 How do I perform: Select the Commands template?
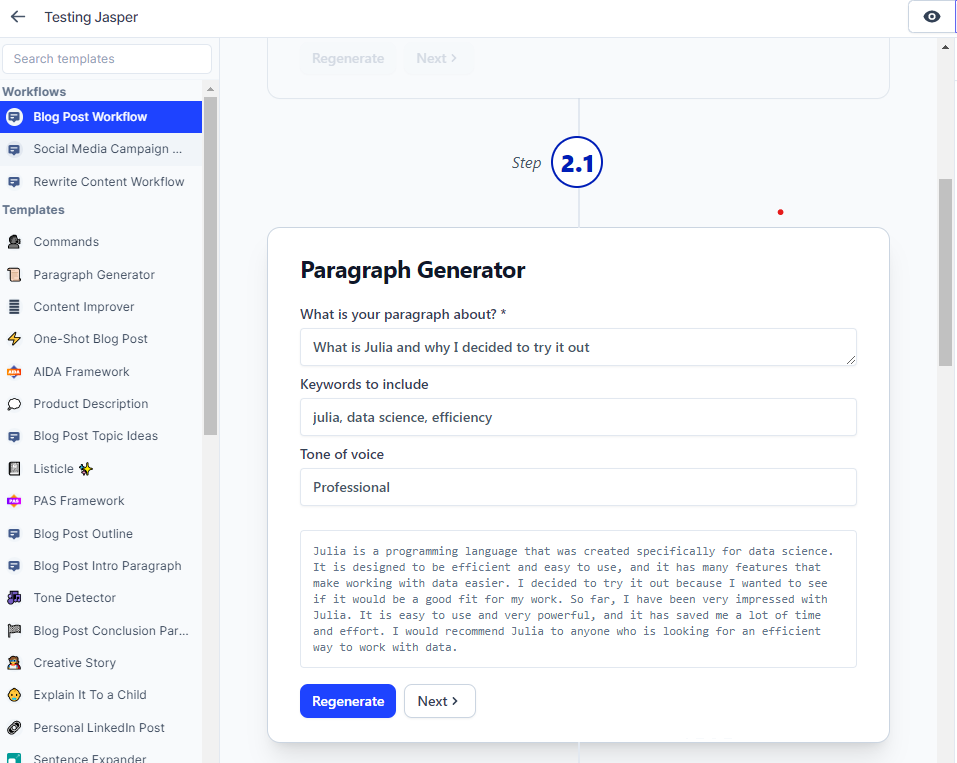[101, 242]
